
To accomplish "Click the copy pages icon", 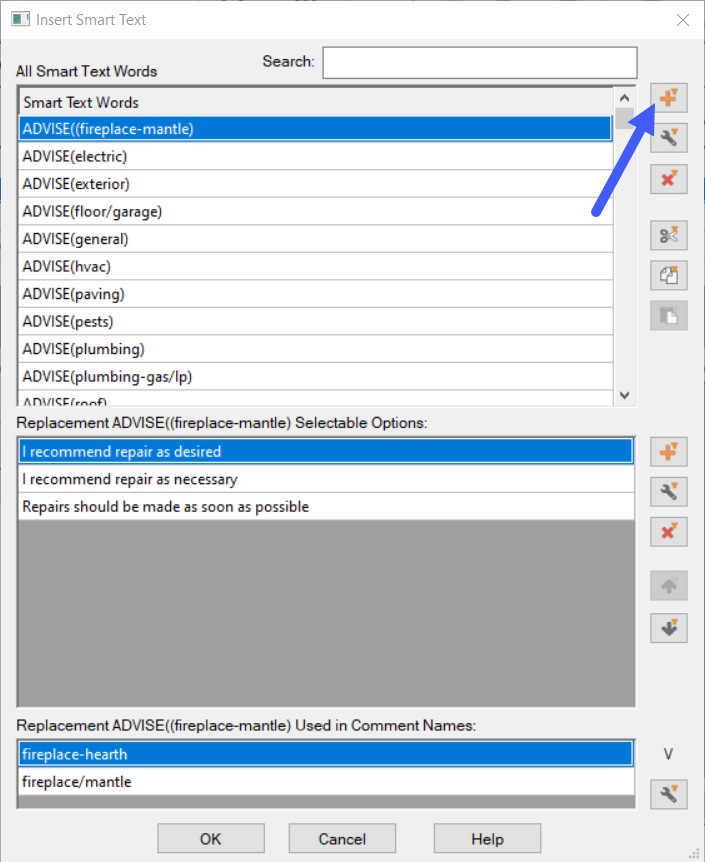I will (x=668, y=275).
